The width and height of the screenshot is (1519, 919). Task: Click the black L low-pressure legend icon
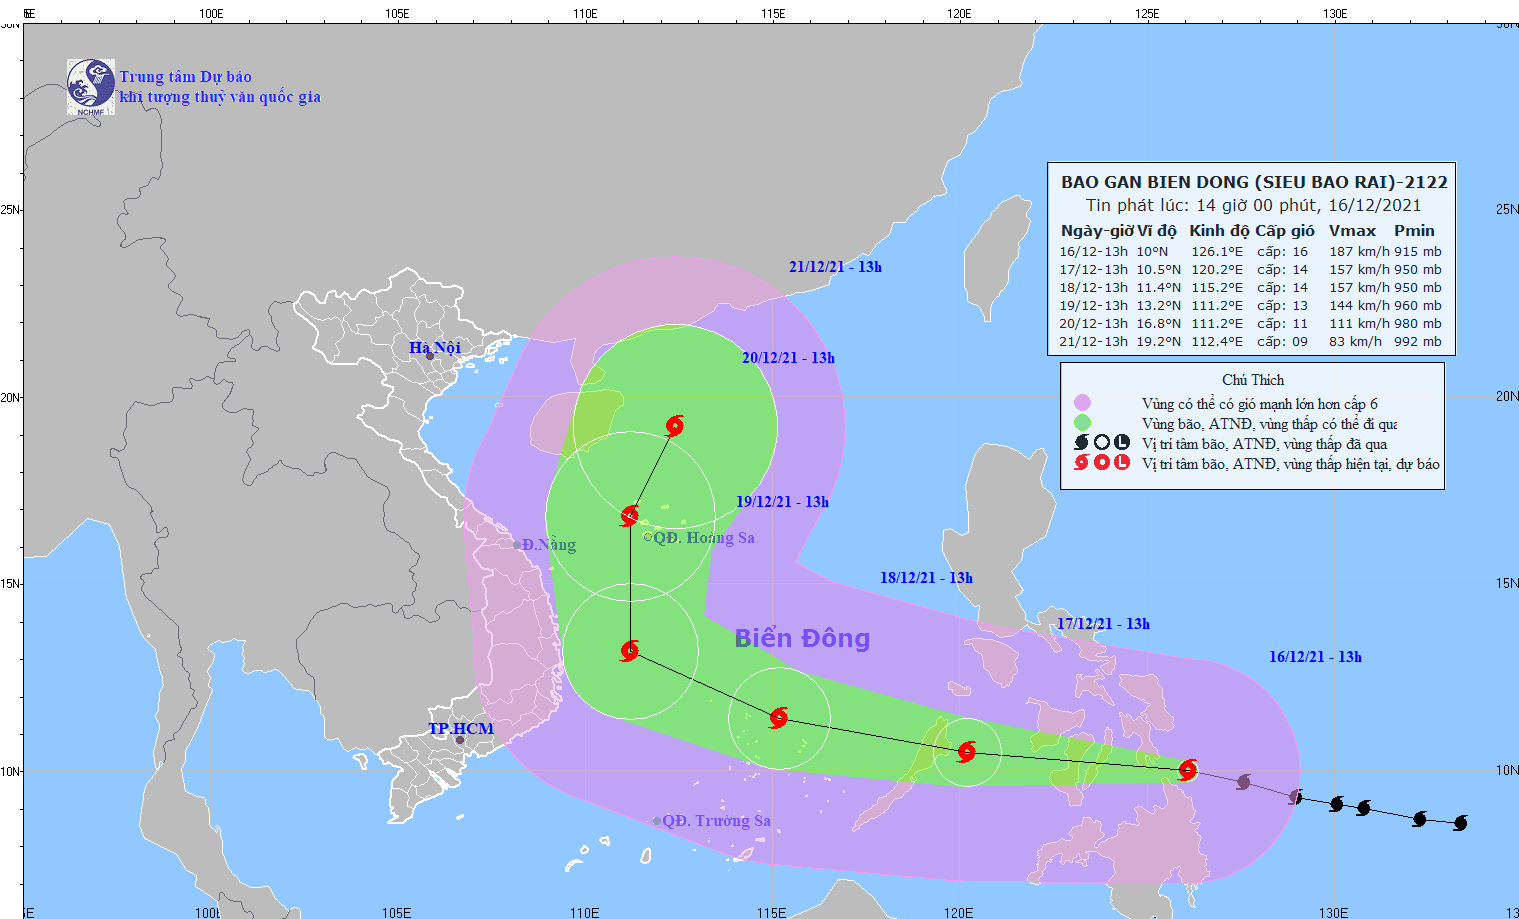1122,442
